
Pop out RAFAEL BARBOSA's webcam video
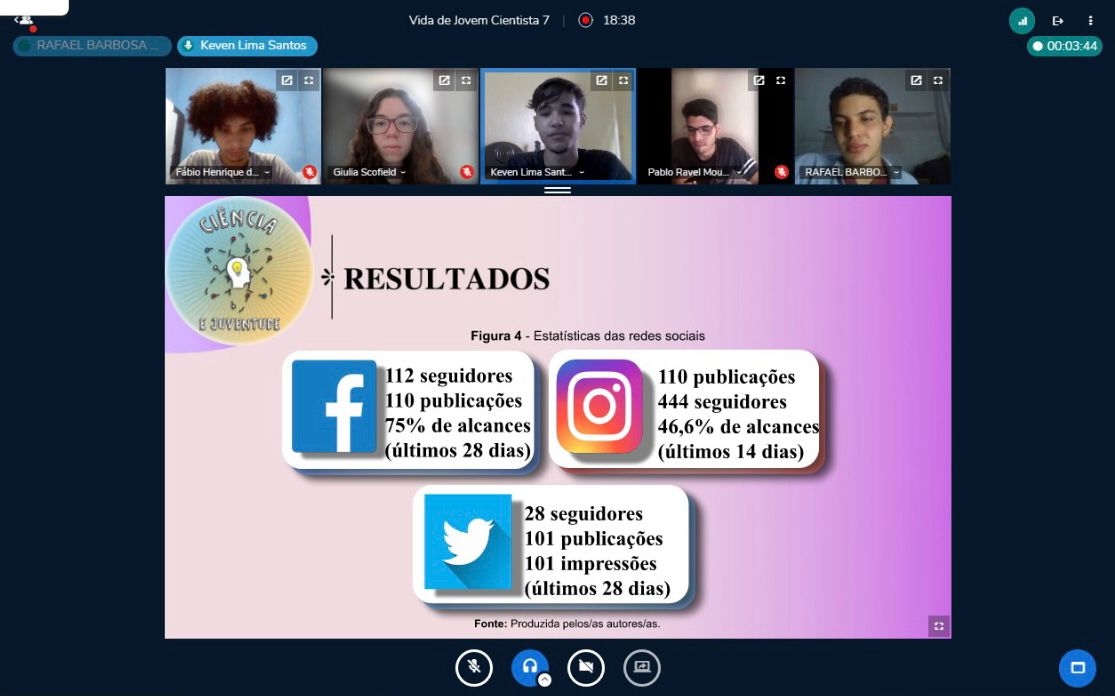[916, 80]
